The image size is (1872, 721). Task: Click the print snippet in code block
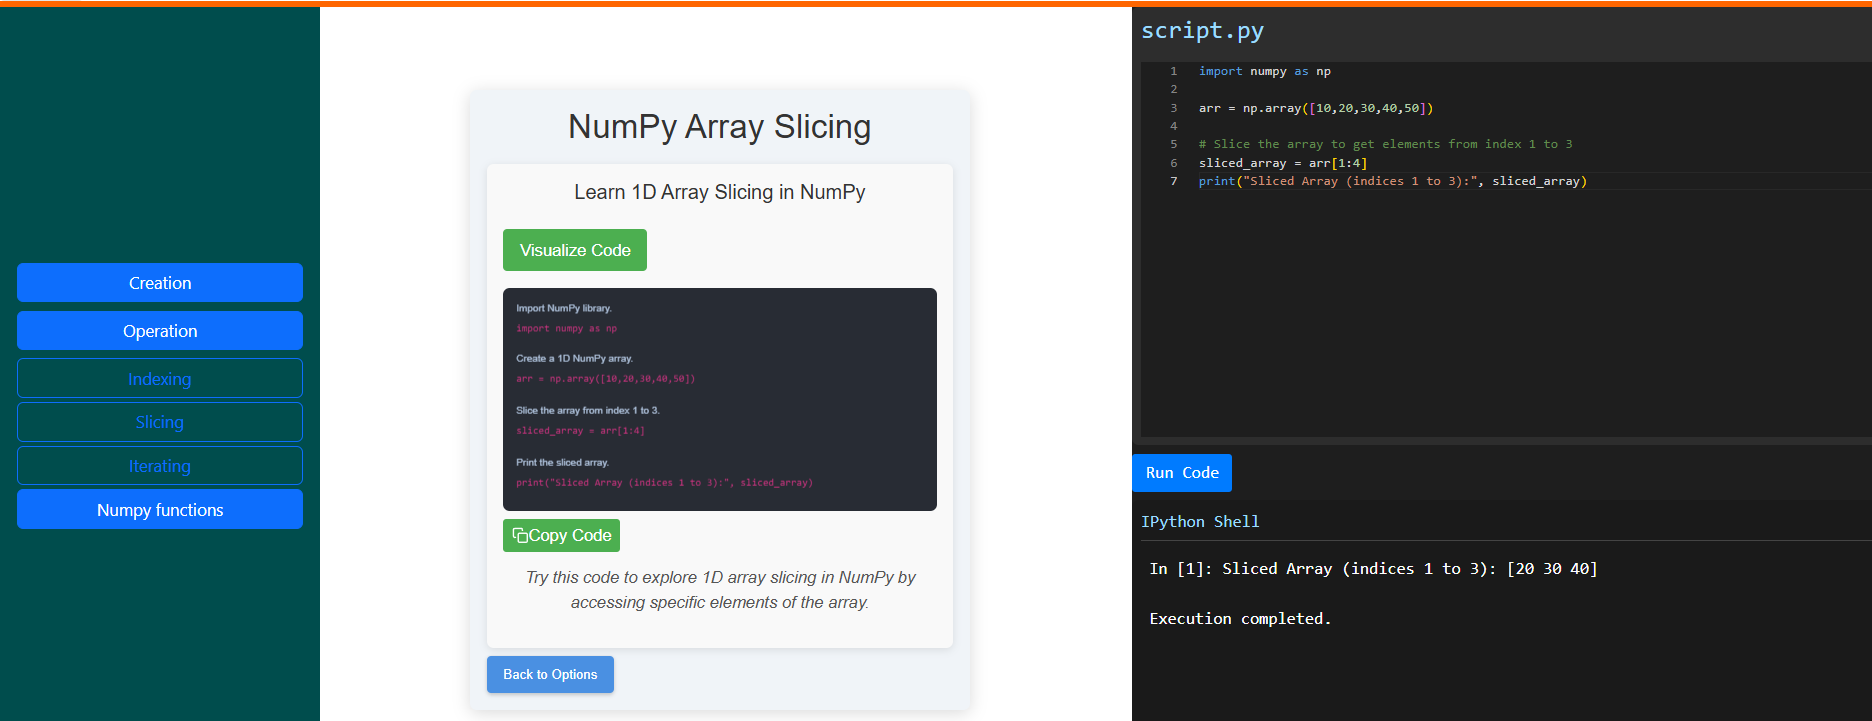[664, 483]
